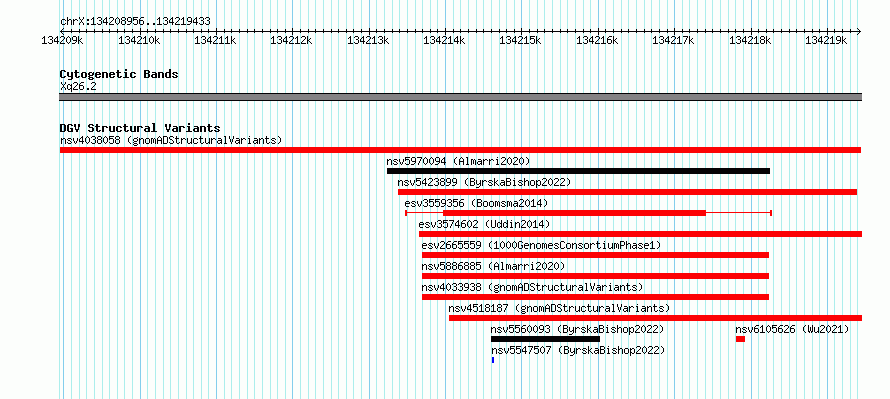The width and height of the screenshot is (890, 399).
Task: Click the esv3574602 Uddin2014 red bar
Action: 640,234
